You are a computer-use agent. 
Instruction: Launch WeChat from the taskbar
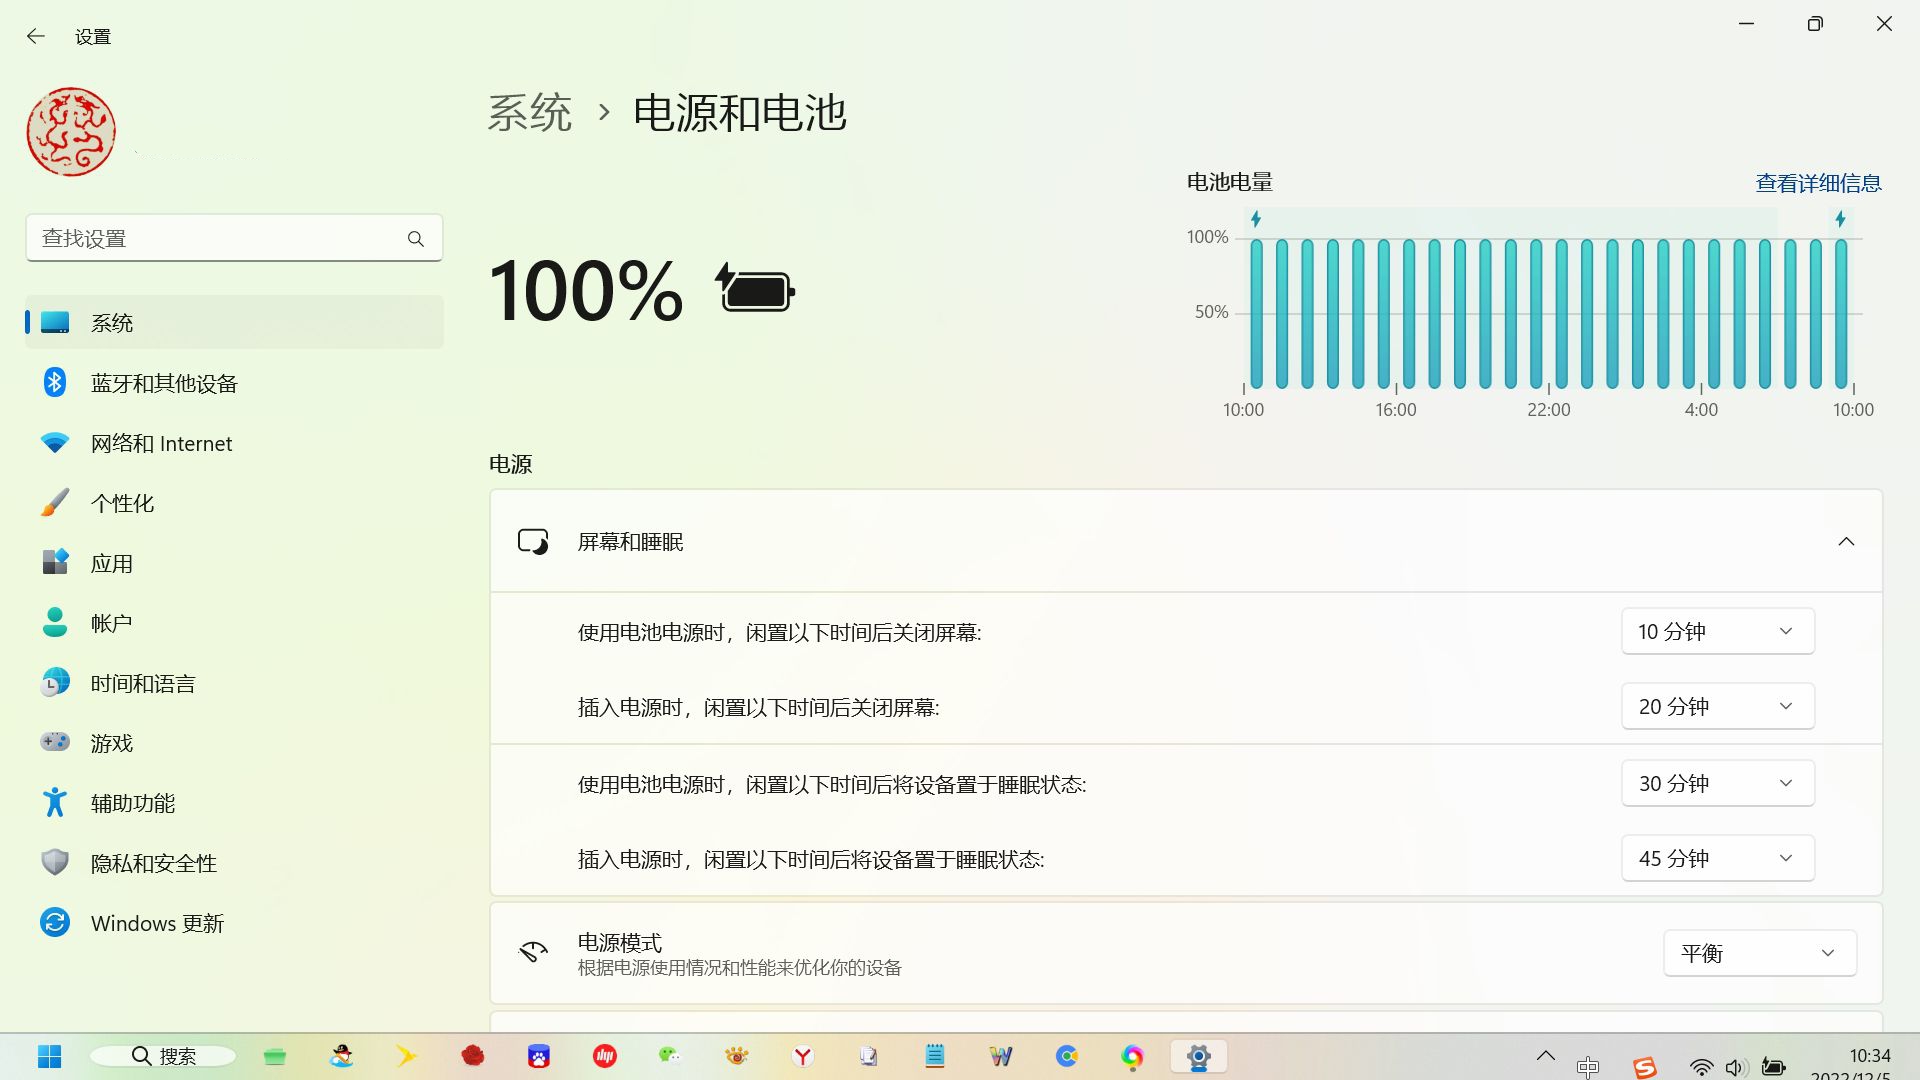tap(669, 1056)
